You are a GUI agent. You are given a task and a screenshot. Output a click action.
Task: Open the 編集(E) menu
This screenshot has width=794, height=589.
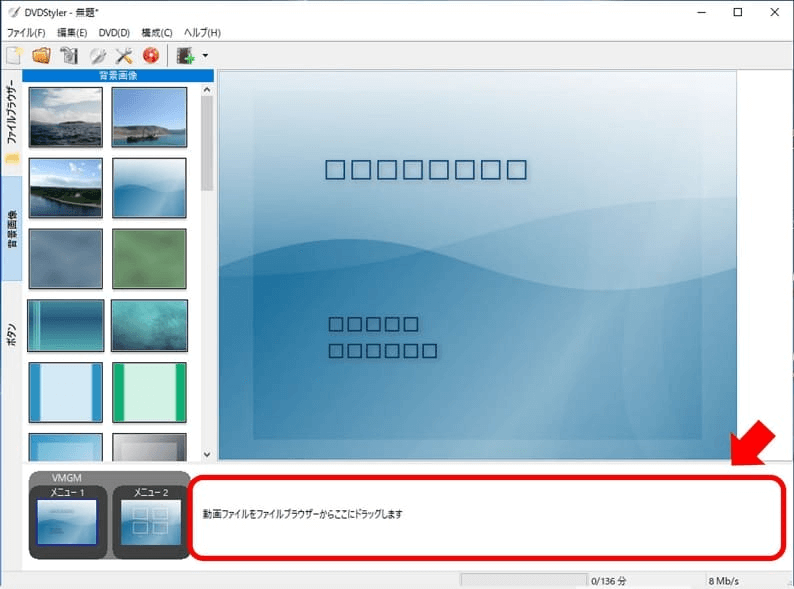(x=72, y=33)
